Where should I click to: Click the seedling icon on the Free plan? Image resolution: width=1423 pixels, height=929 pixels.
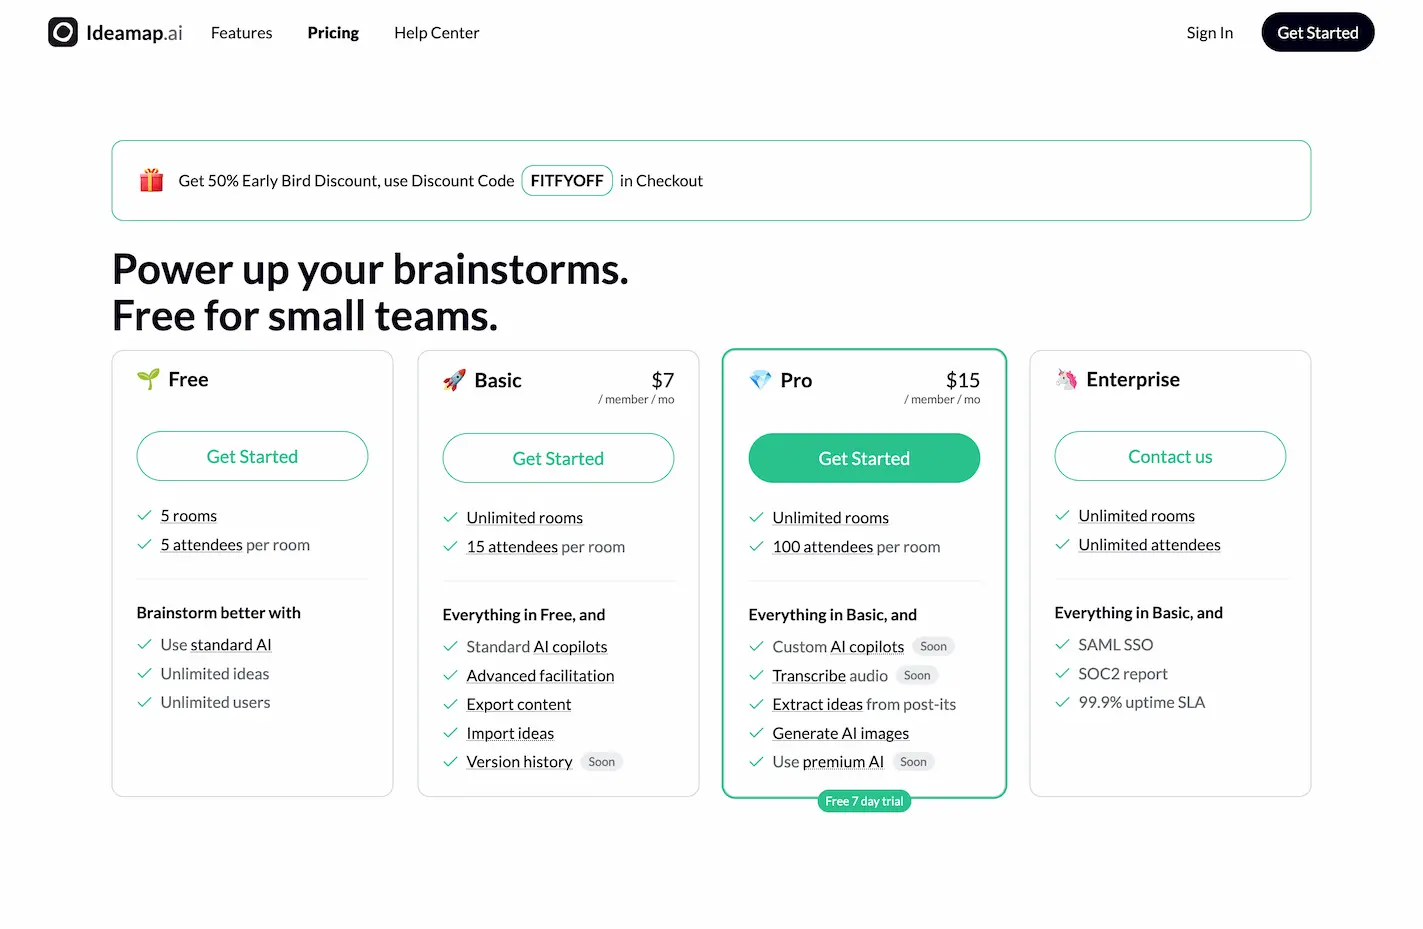(x=147, y=379)
